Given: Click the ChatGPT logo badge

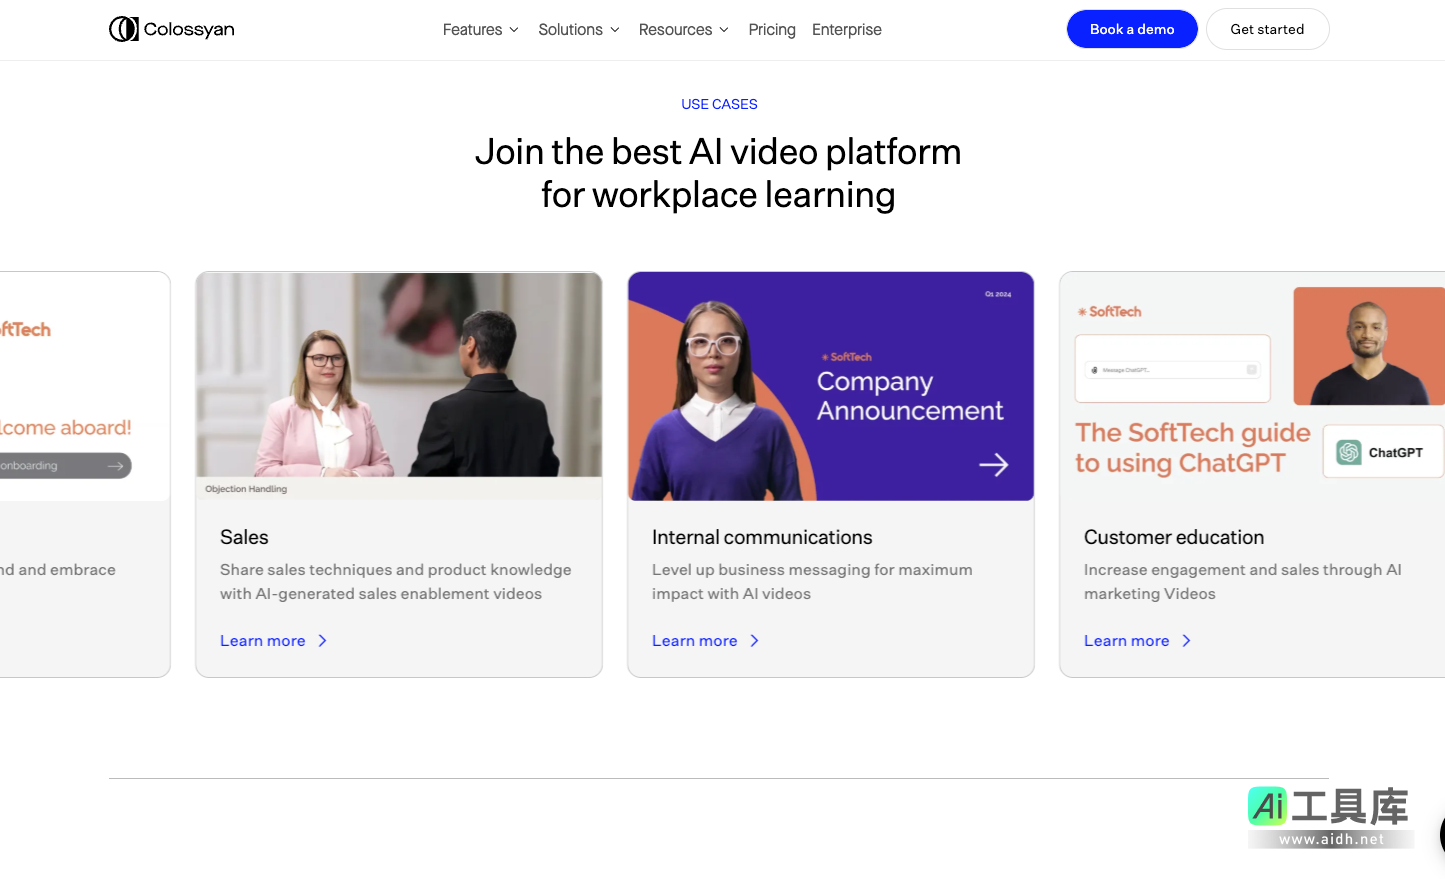Looking at the screenshot, I should (x=1382, y=452).
